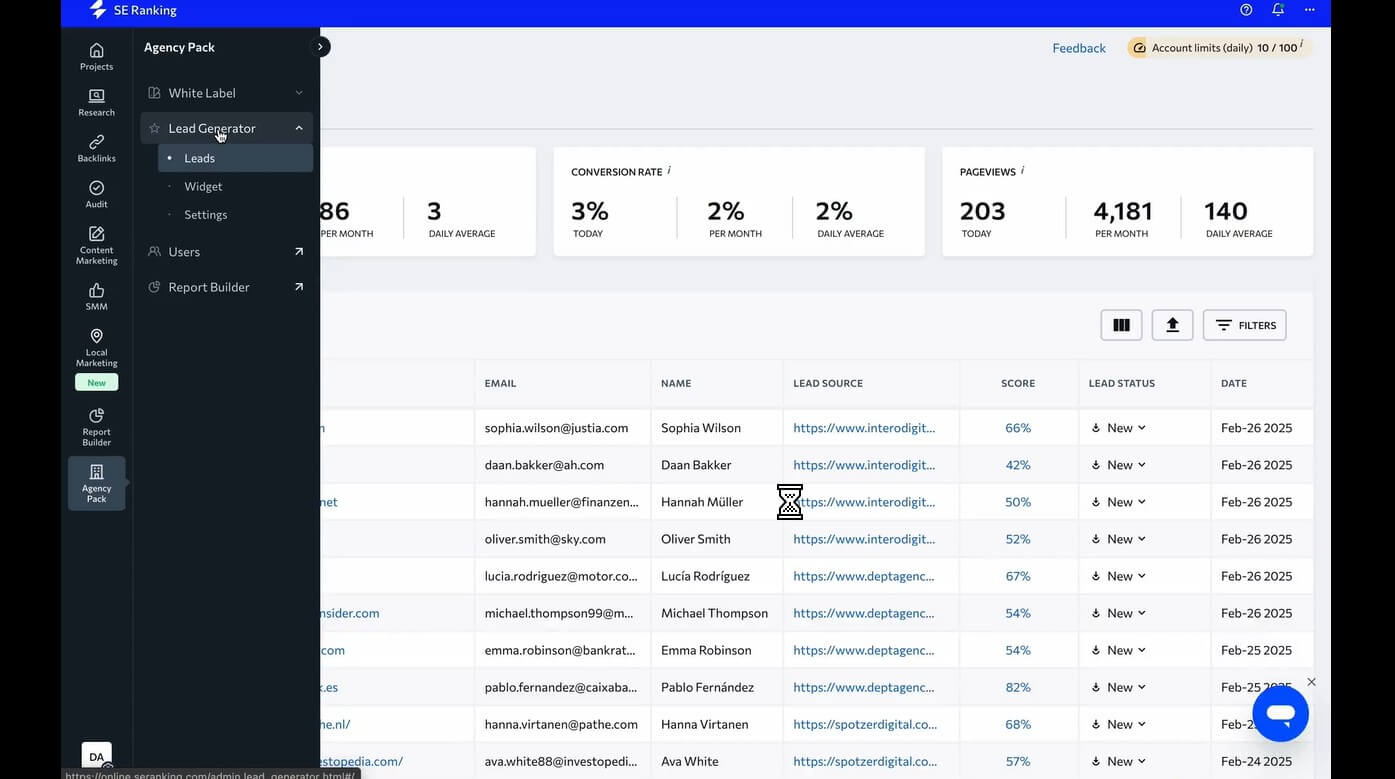Click the Pageviews info icon

tap(1022, 170)
